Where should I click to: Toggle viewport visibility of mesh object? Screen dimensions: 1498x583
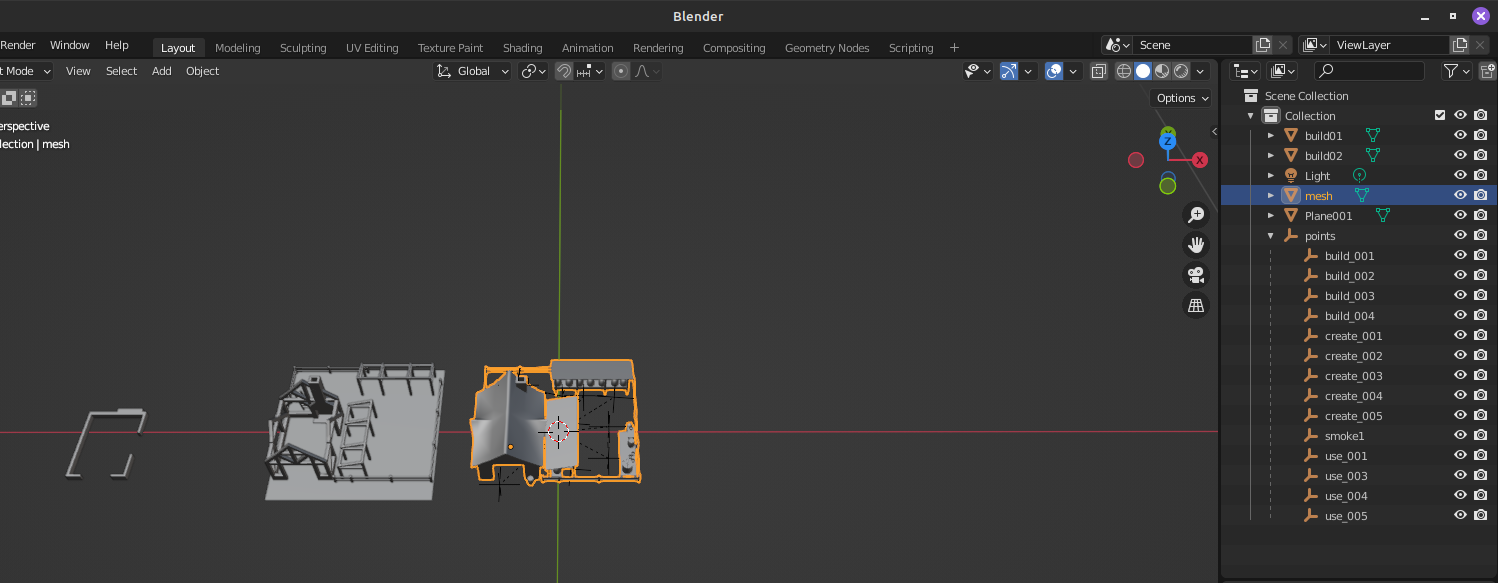1460,195
